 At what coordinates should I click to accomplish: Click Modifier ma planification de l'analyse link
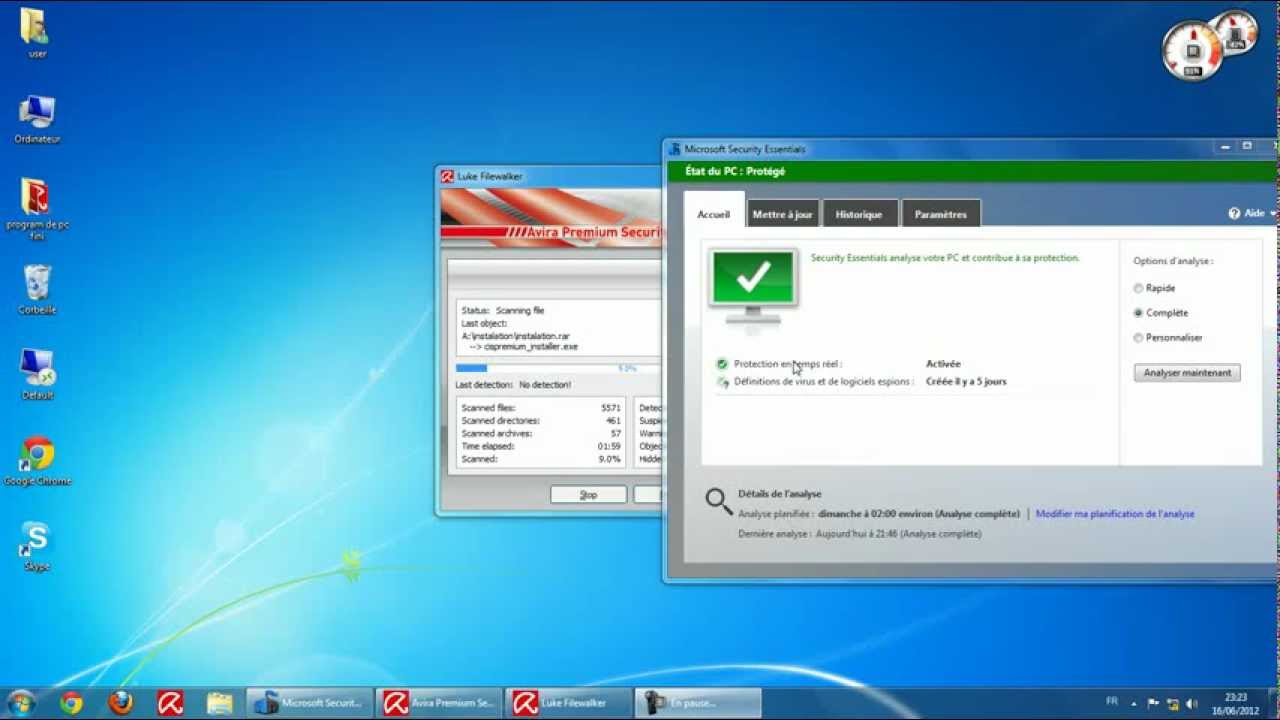coord(1115,514)
